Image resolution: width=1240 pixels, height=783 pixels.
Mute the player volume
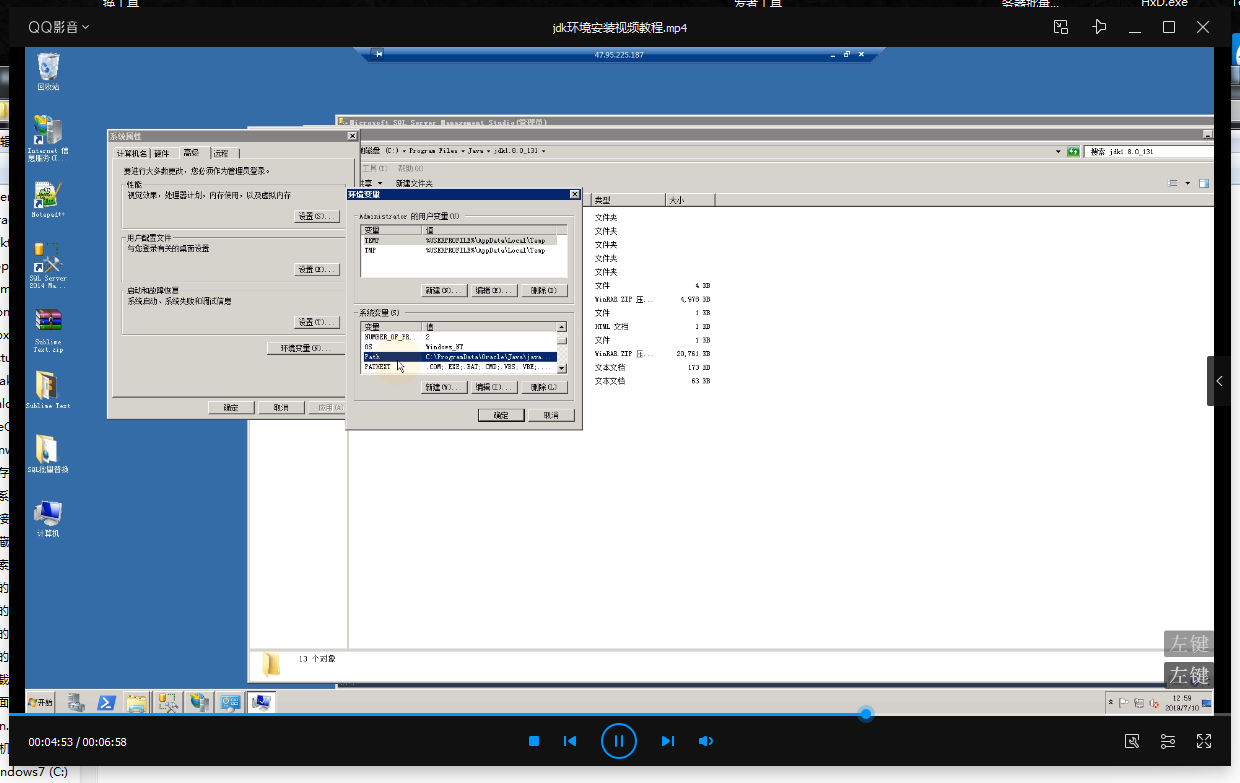(x=706, y=741)
